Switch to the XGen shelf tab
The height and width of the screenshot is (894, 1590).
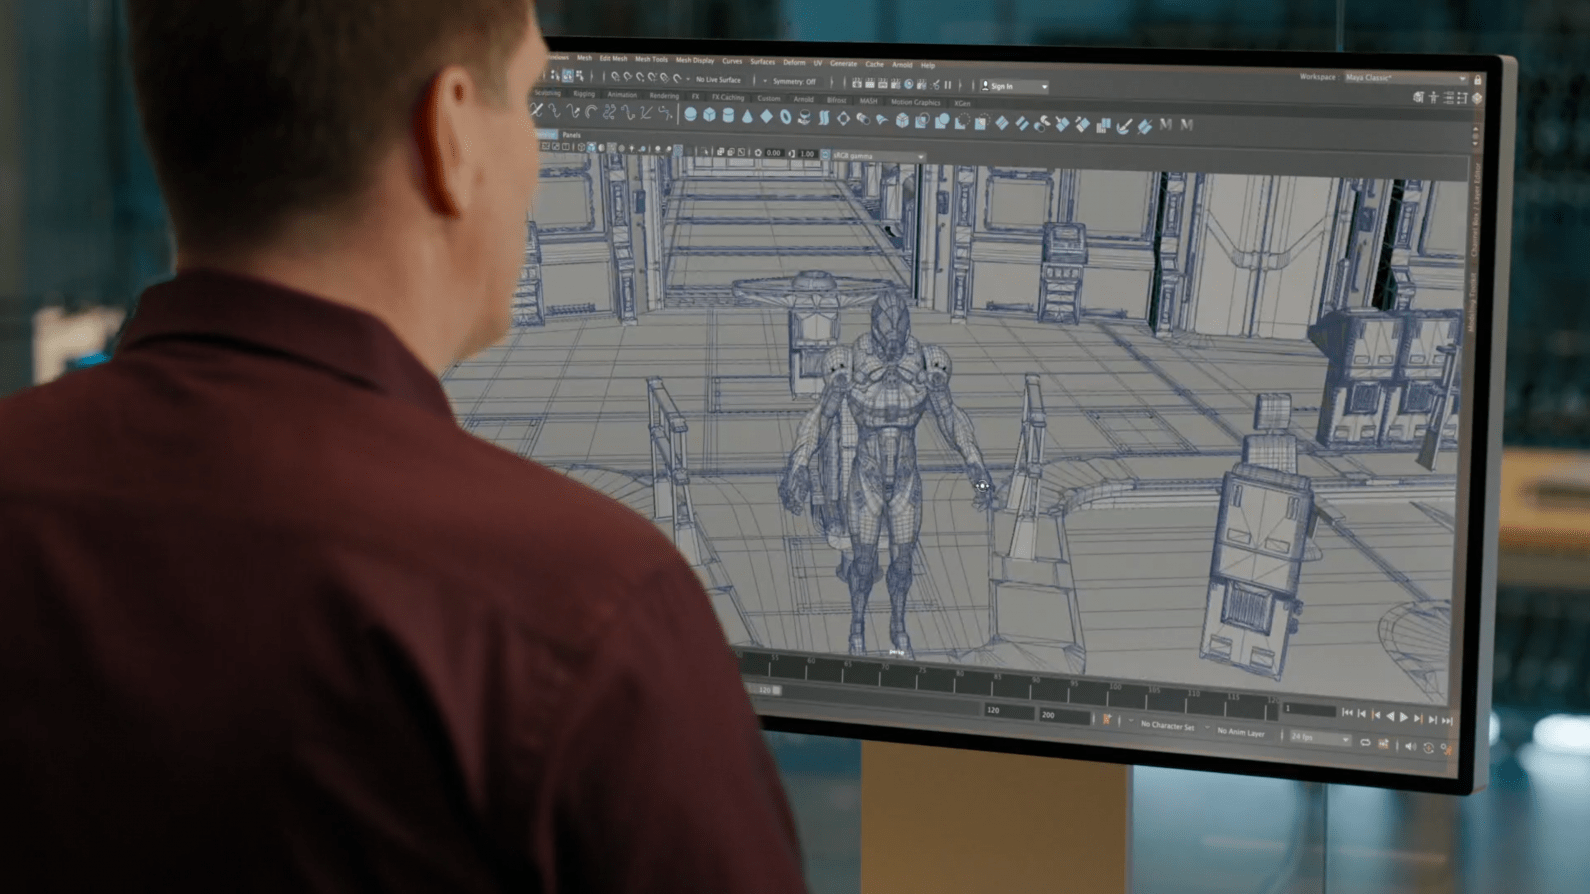962,103
